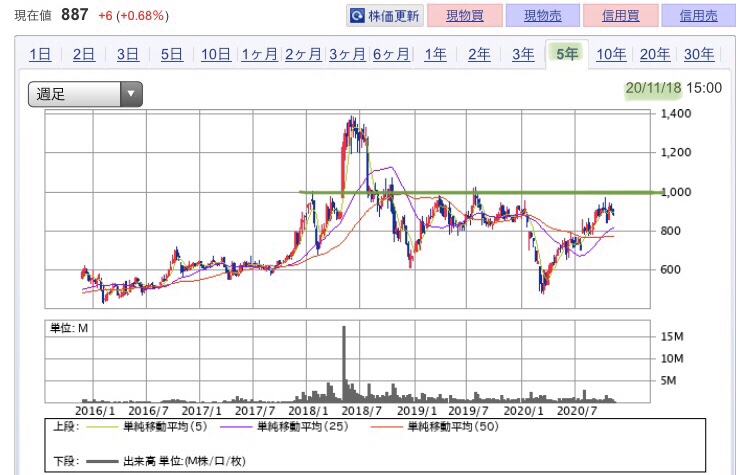Click the 15M volume axis label
The height and width of the screenshot is (475, 740).
pos(672,337)
